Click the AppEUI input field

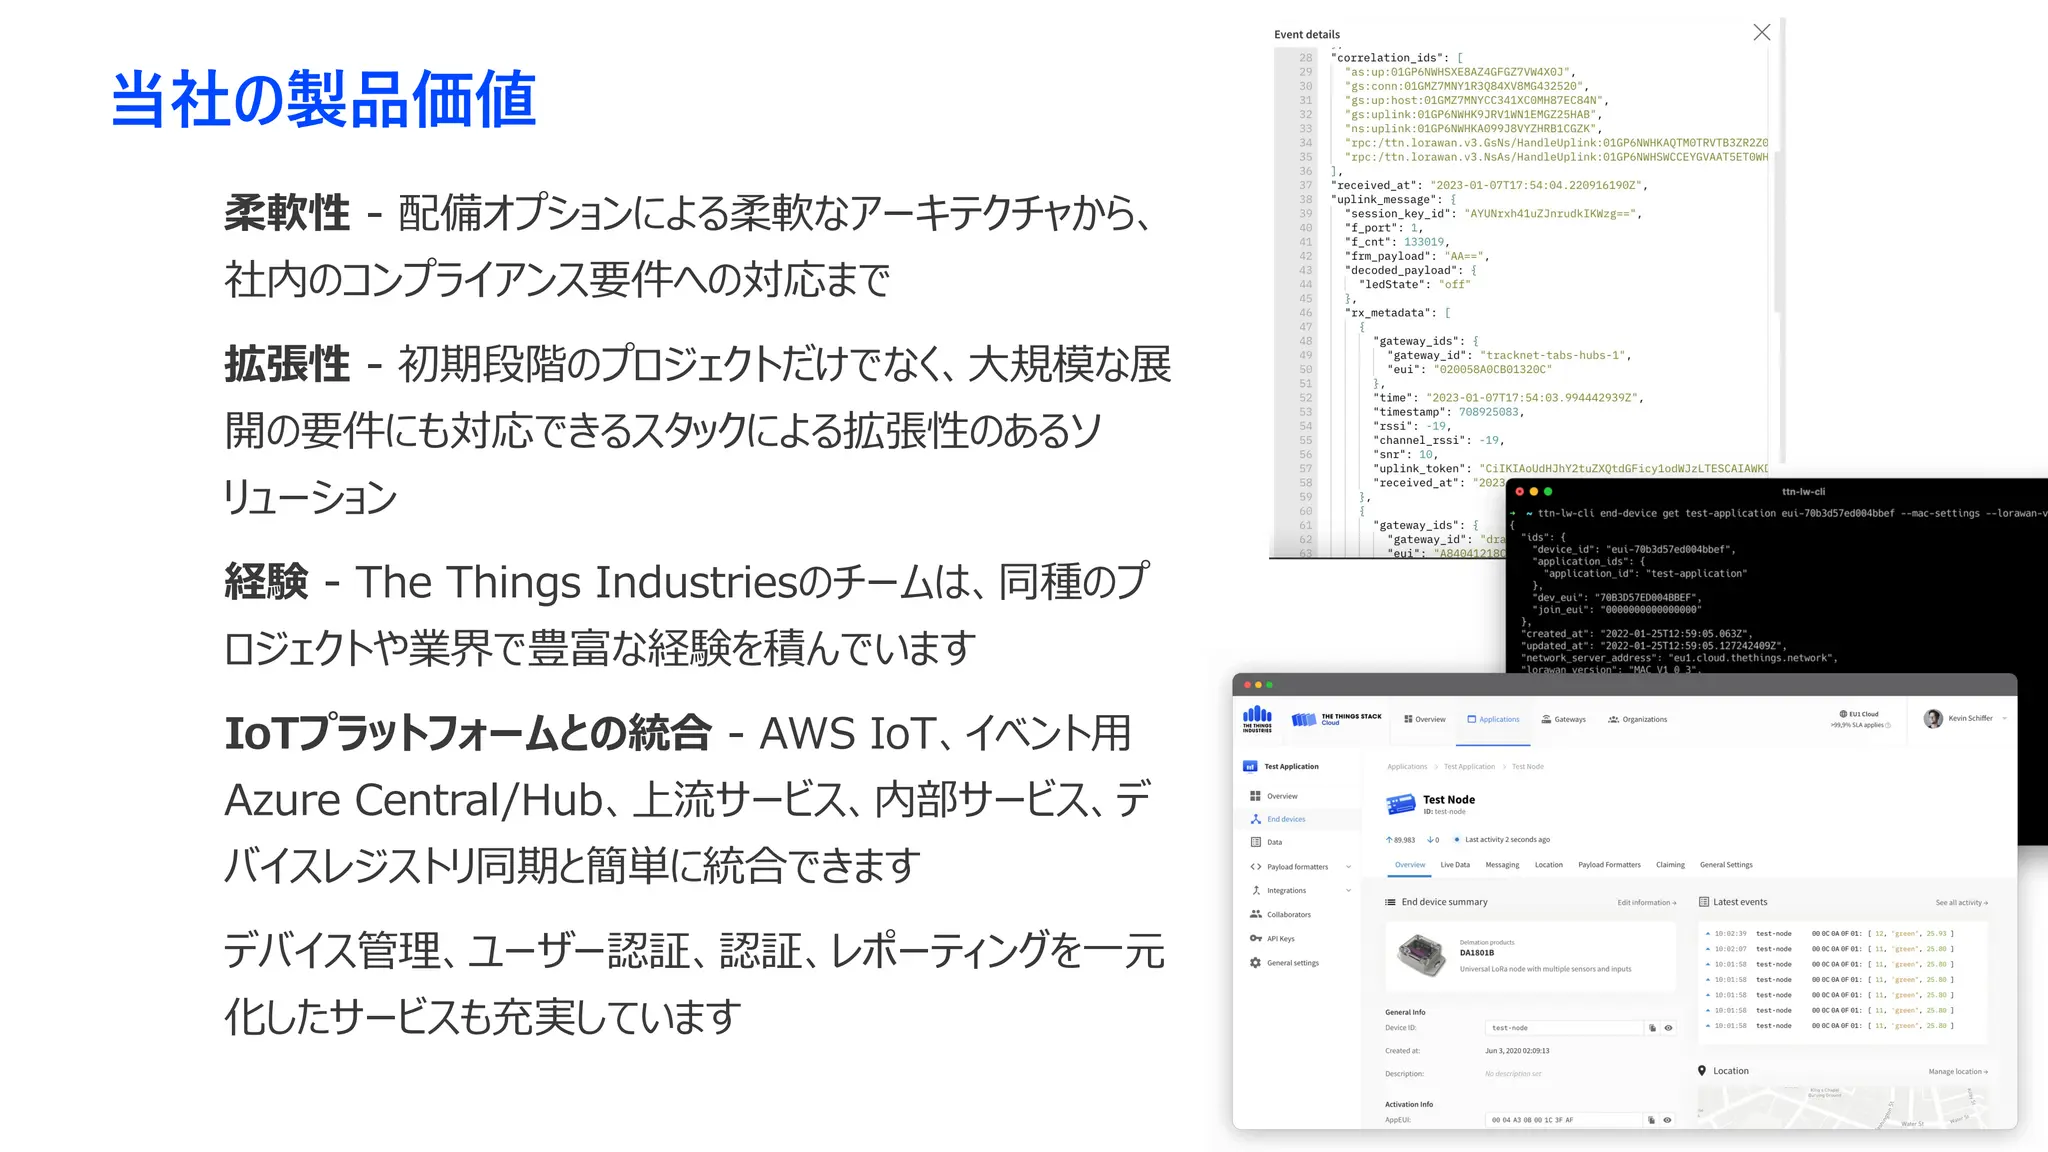[x=1564, y=1120]
